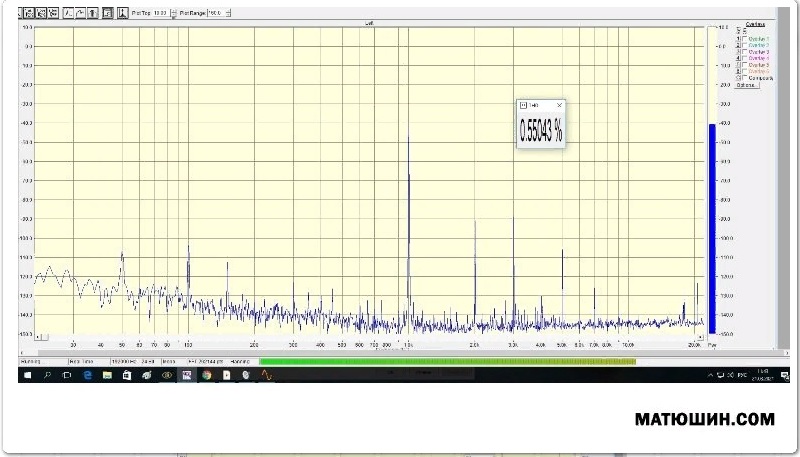This screenshot has height=457, width=800.
Task: Open File Explorer from the taskbar
Action: (x=107, y=375)
